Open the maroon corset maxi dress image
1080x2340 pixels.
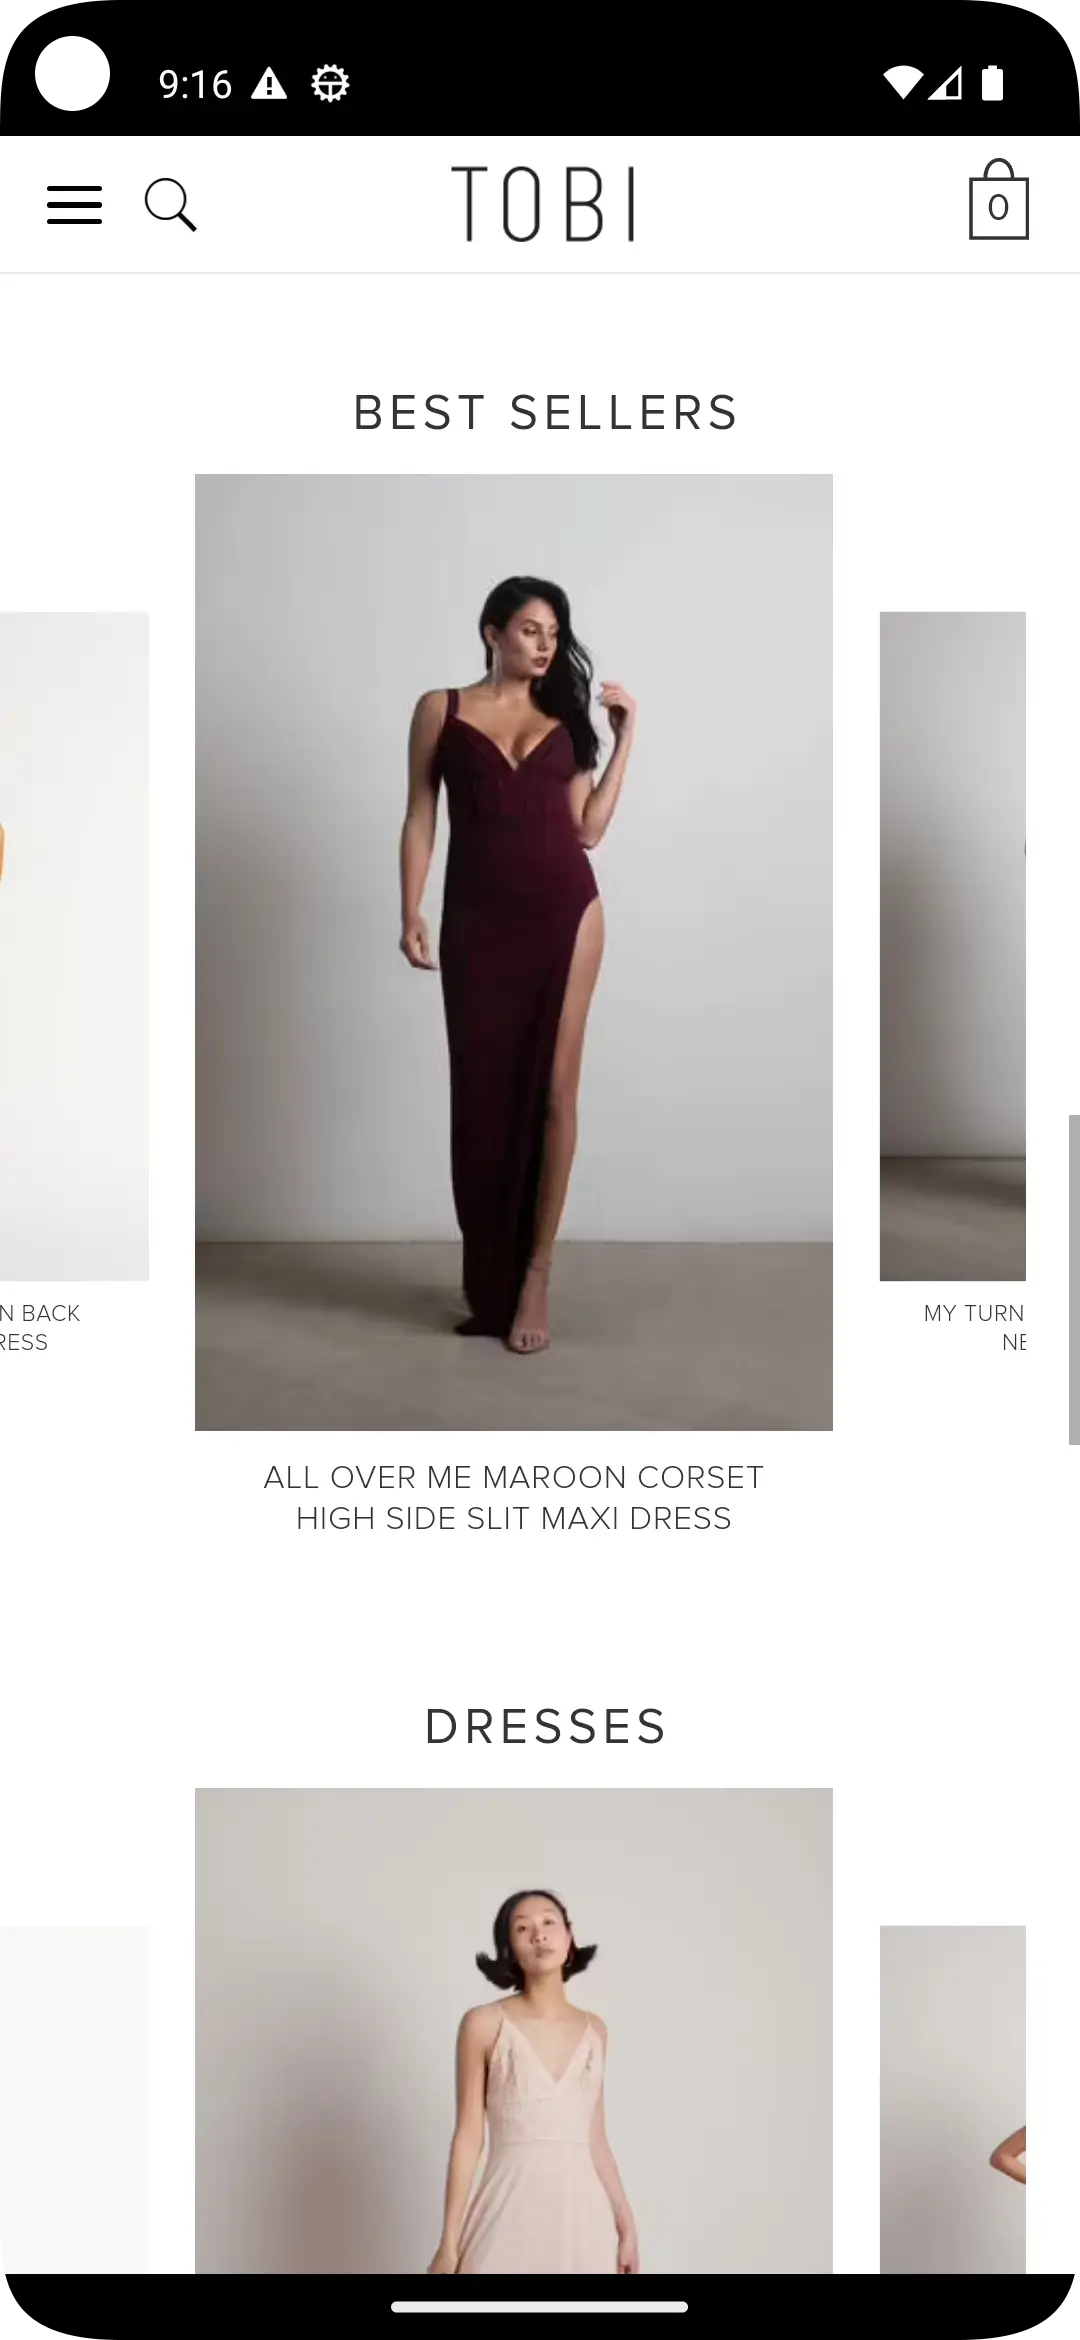[x=514, y=952]
